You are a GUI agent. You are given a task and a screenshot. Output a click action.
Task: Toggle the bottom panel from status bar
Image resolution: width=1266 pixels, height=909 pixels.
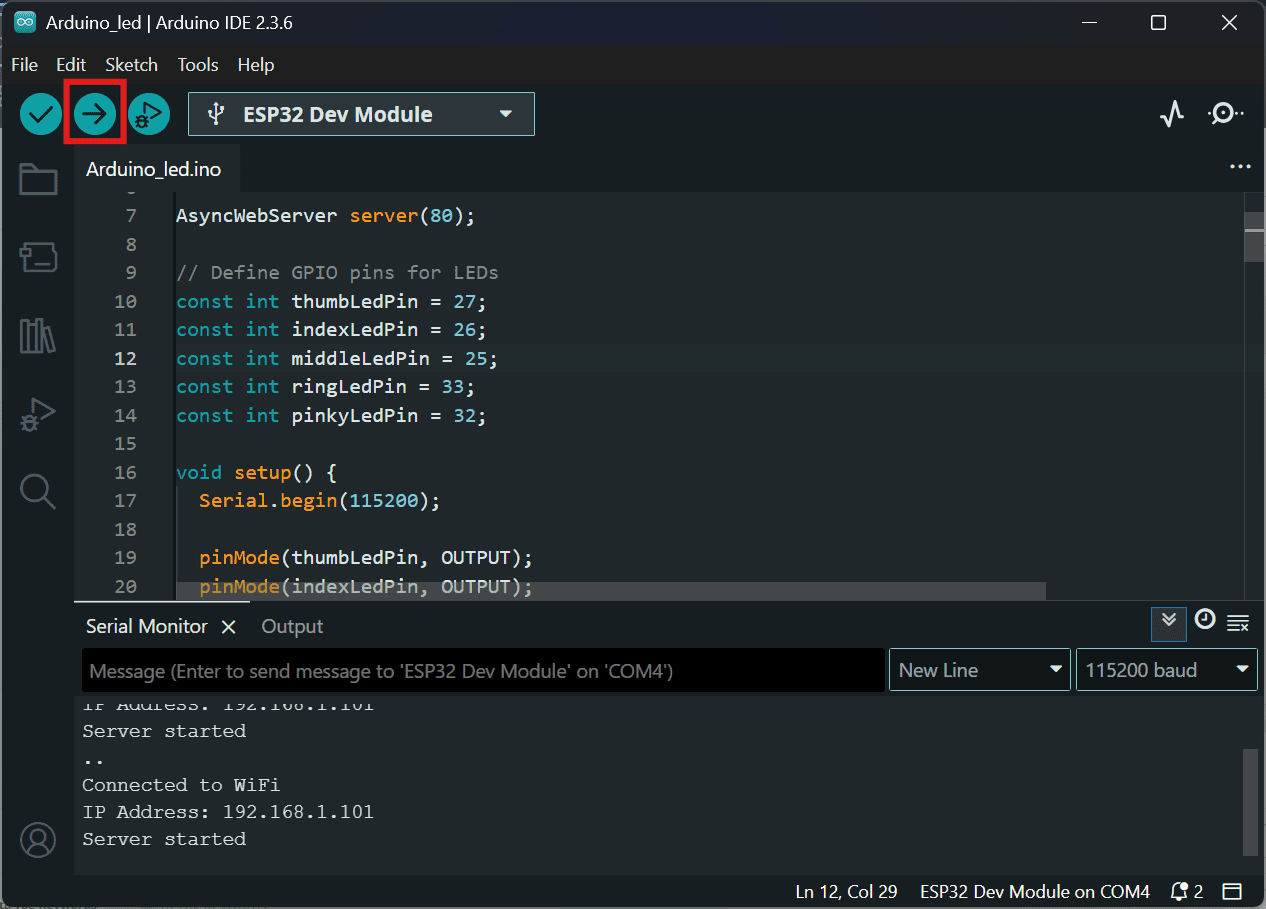(1232, 891)
